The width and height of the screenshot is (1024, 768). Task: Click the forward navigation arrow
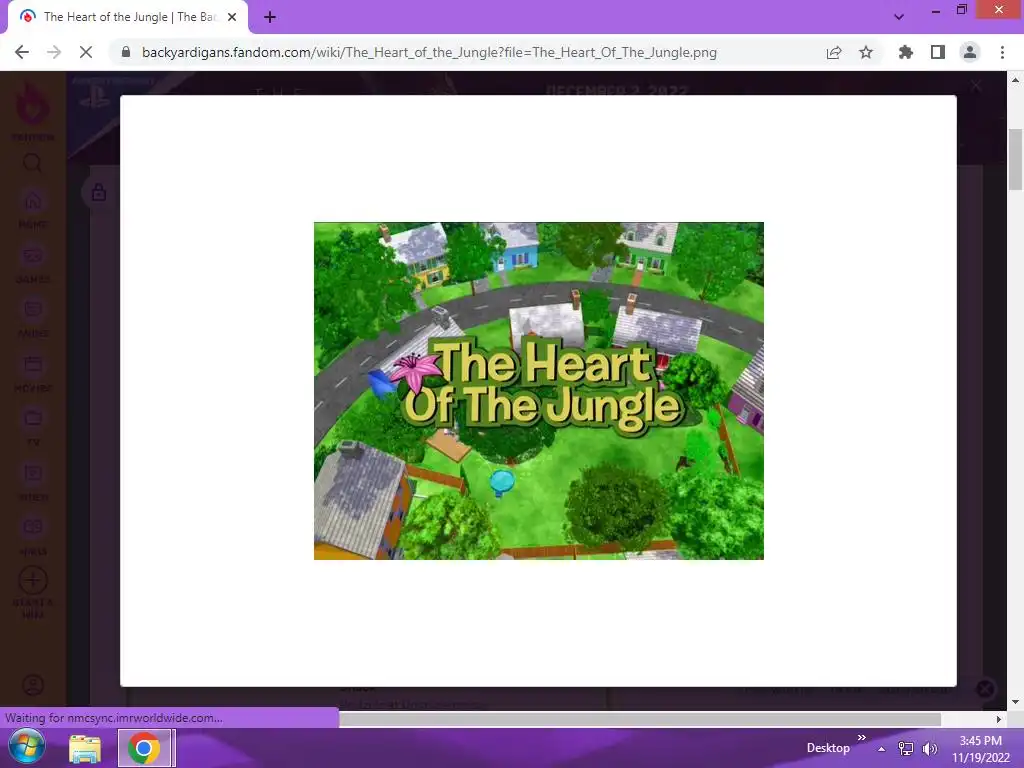click(x=54, y=52)
